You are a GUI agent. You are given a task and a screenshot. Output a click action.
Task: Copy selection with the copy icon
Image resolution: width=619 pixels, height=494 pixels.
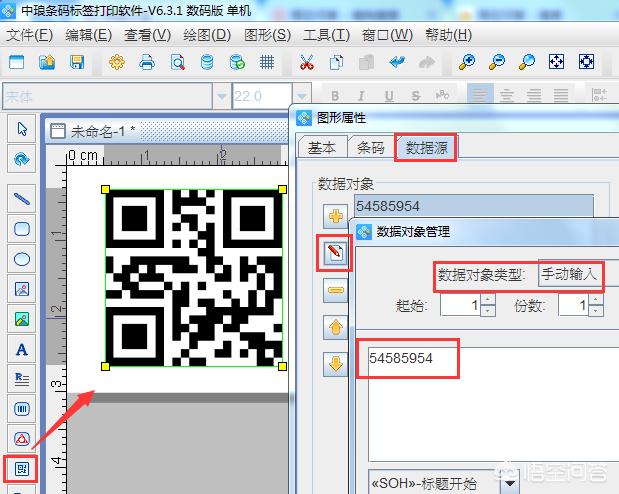click(x=336, y=62)
